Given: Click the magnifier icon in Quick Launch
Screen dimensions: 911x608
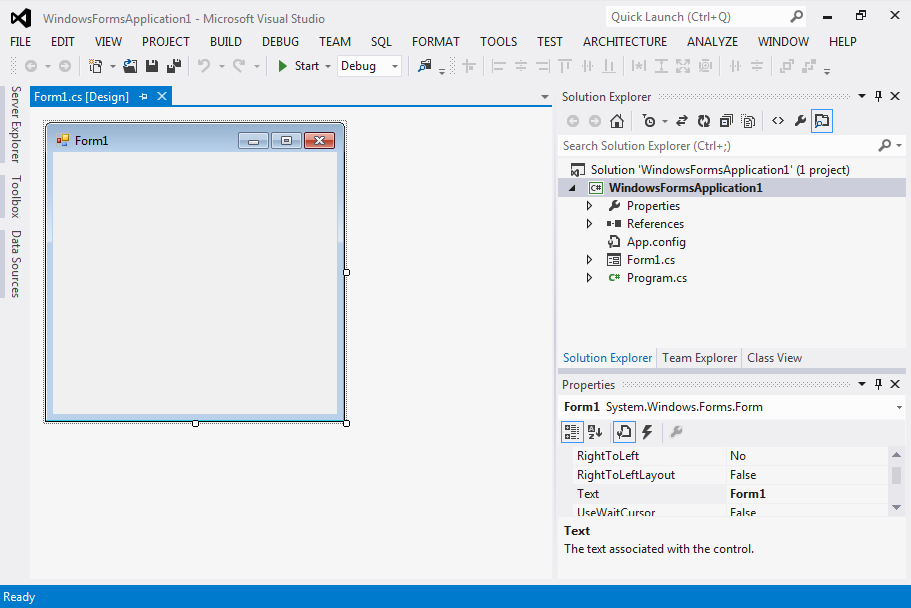Looking at the screenshot, I should (x=797, y=17).
